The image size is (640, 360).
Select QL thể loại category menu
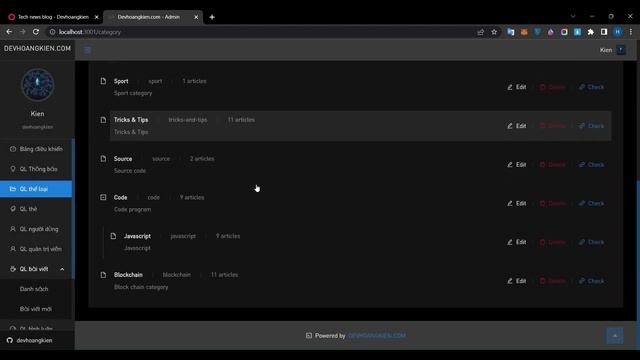tap(36, 189)
